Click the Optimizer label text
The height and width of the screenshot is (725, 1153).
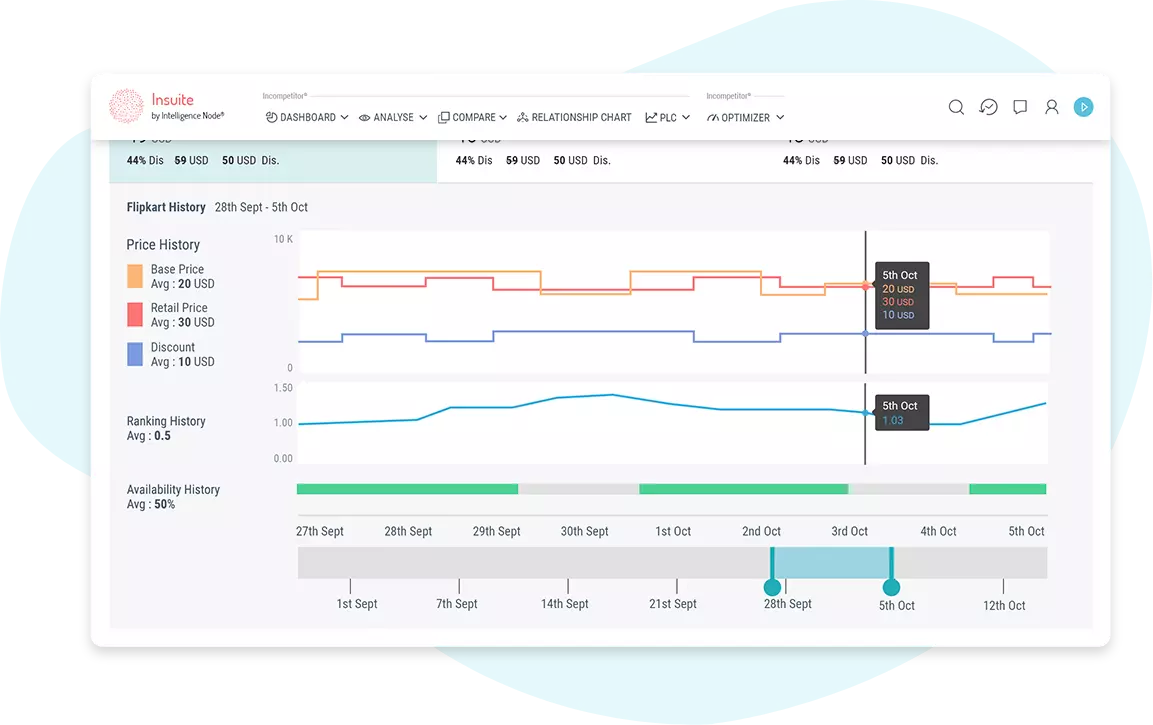click(746, 118)
